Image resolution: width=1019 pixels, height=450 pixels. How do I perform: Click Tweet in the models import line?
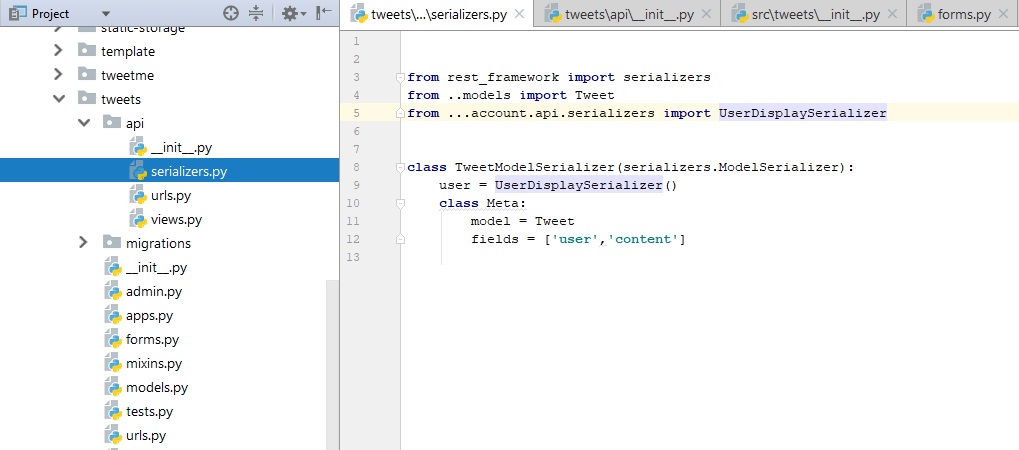tap(595, 96)
